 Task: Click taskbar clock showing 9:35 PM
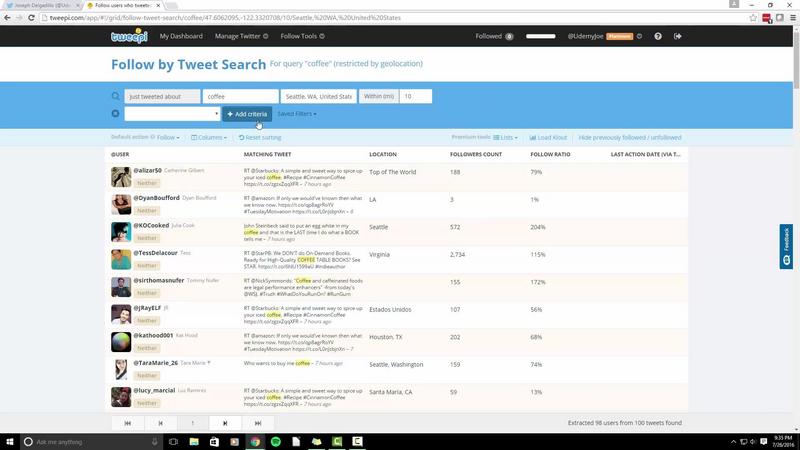783,442
